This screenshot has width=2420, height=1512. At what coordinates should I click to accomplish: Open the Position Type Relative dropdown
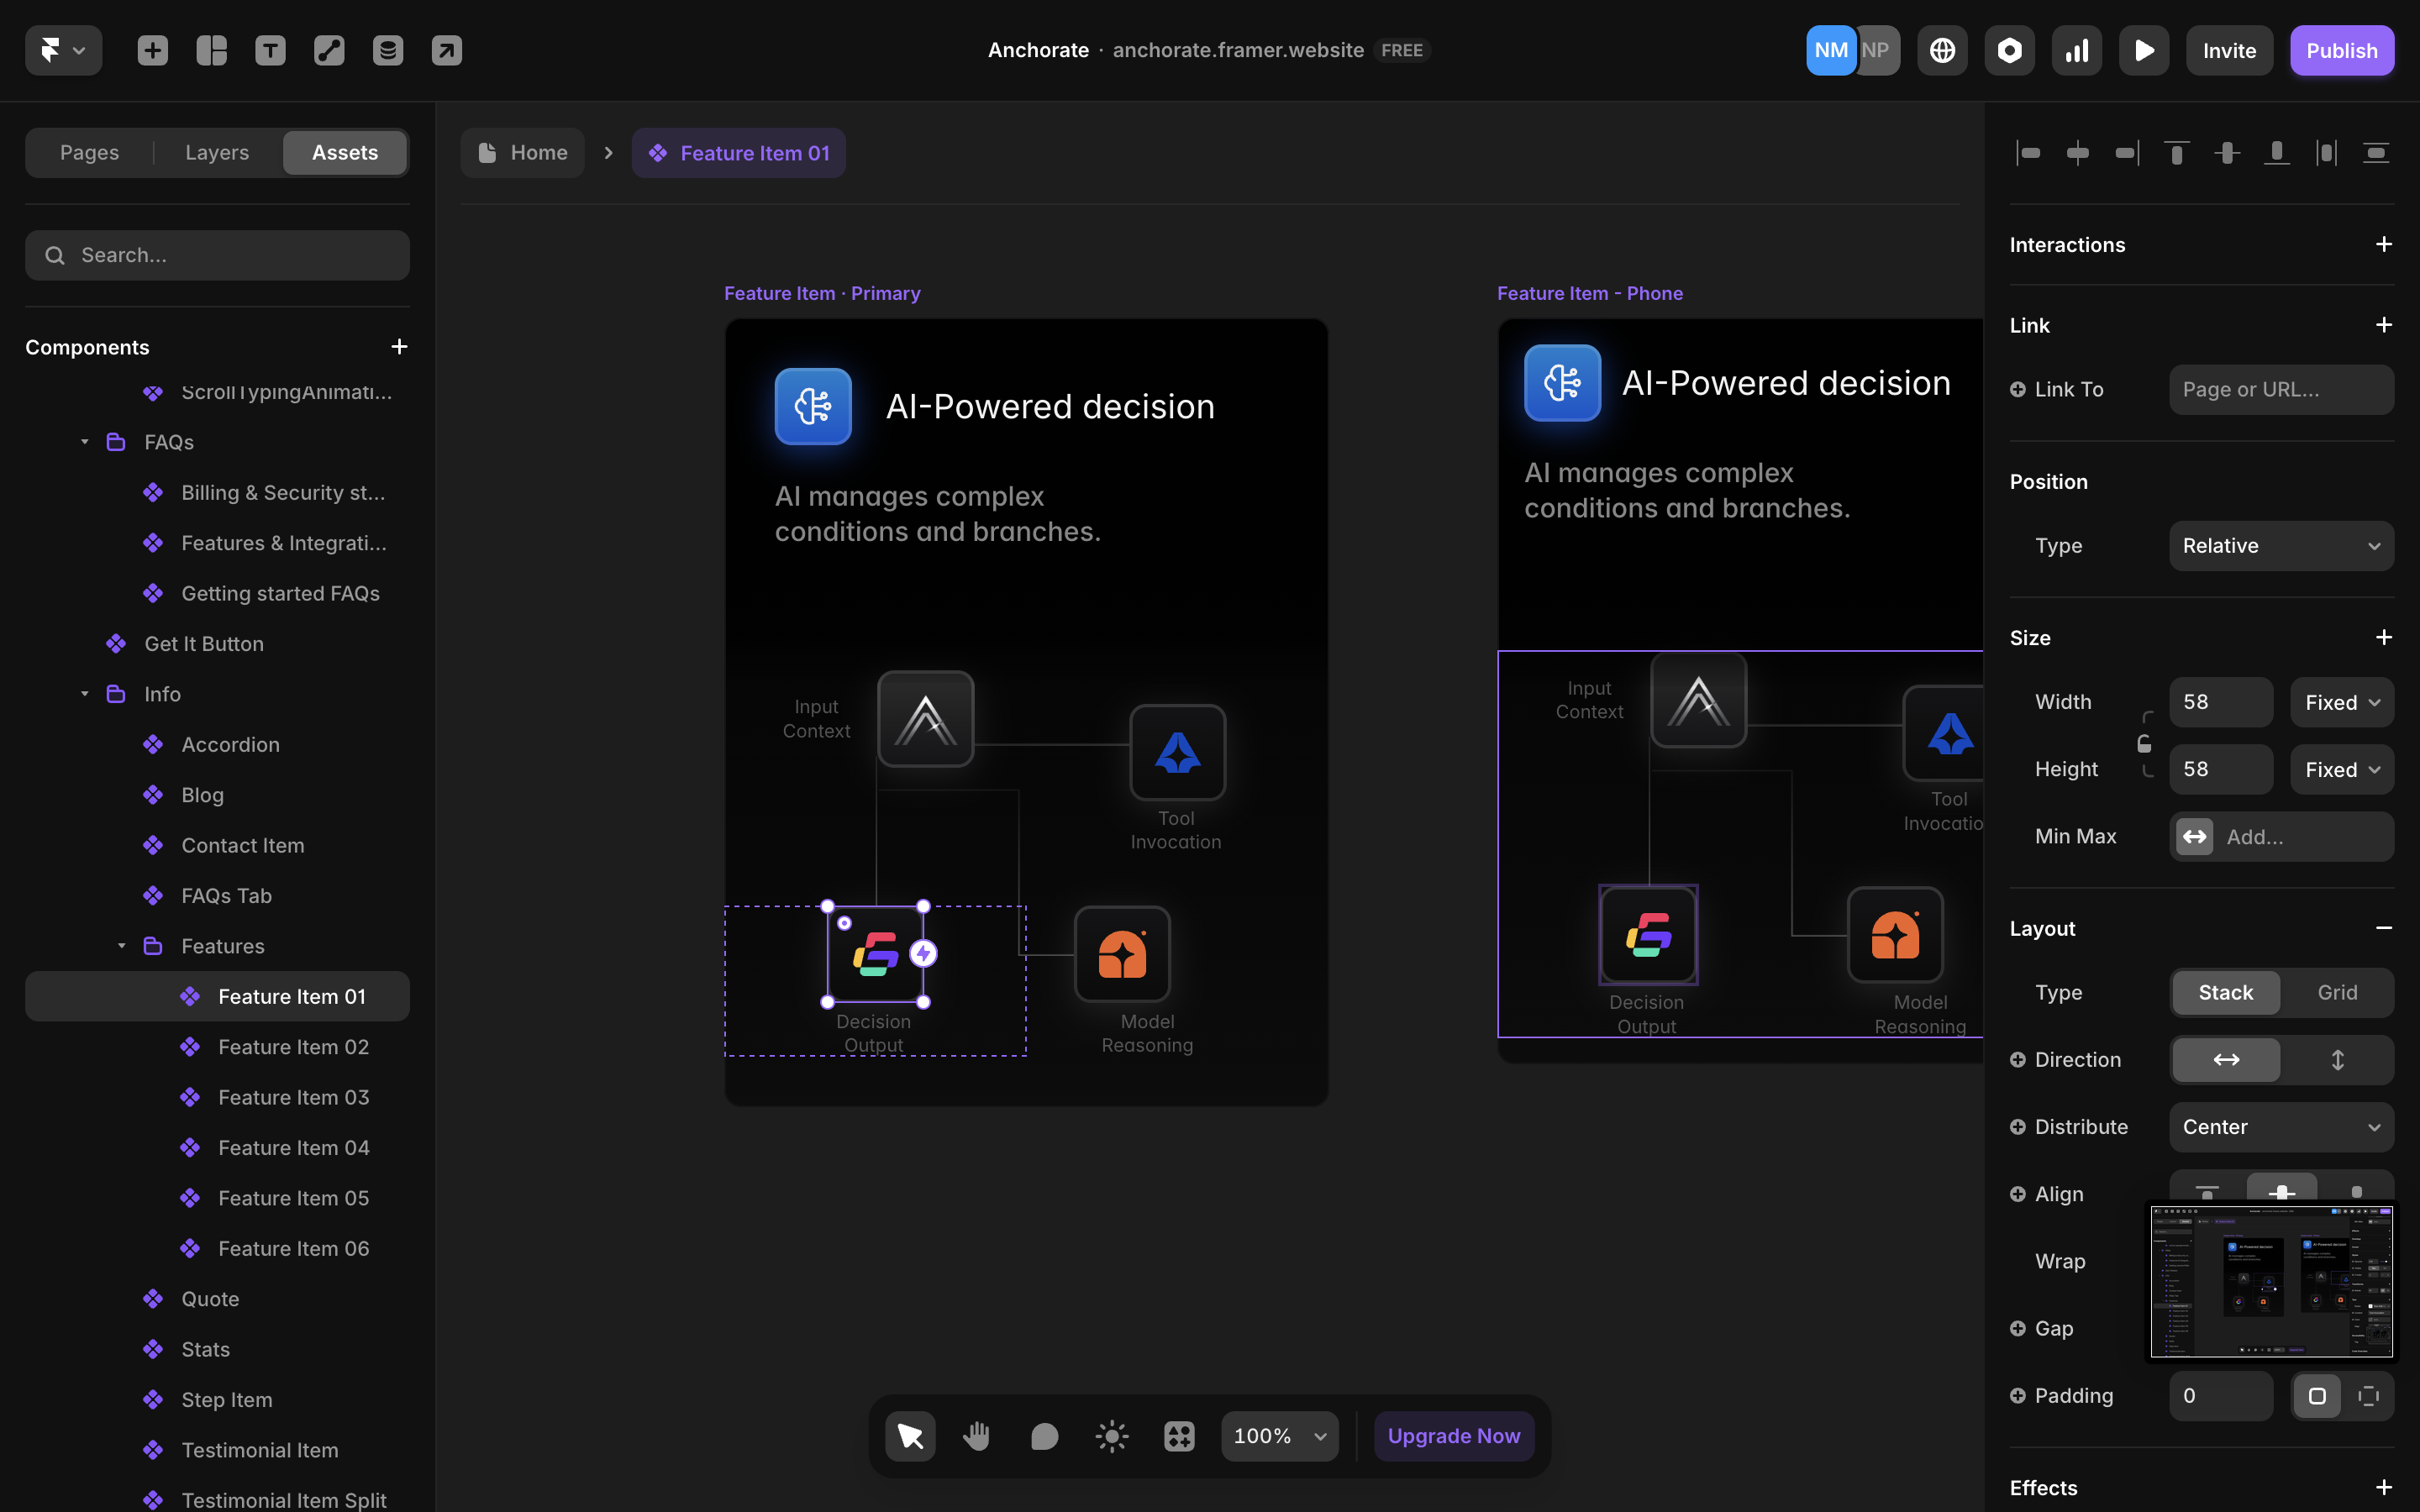(2281, 546)
